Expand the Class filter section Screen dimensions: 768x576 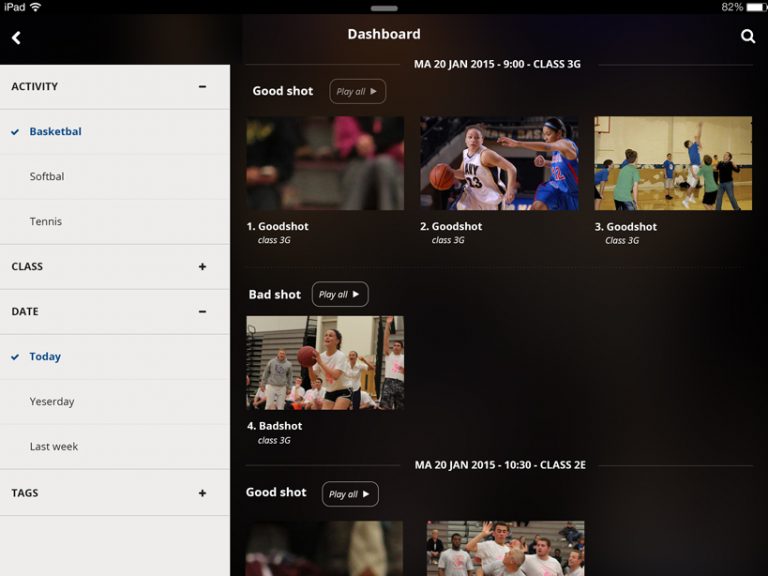202,267
